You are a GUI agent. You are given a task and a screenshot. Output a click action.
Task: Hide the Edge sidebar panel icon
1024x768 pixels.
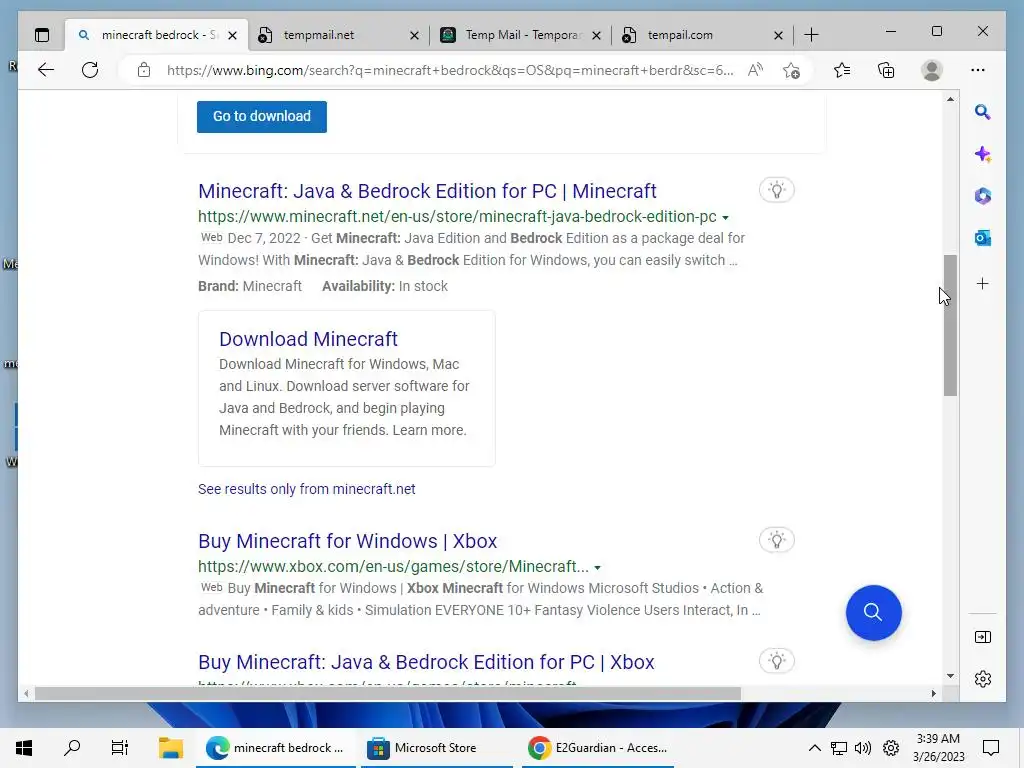click(x=982, y=637)
